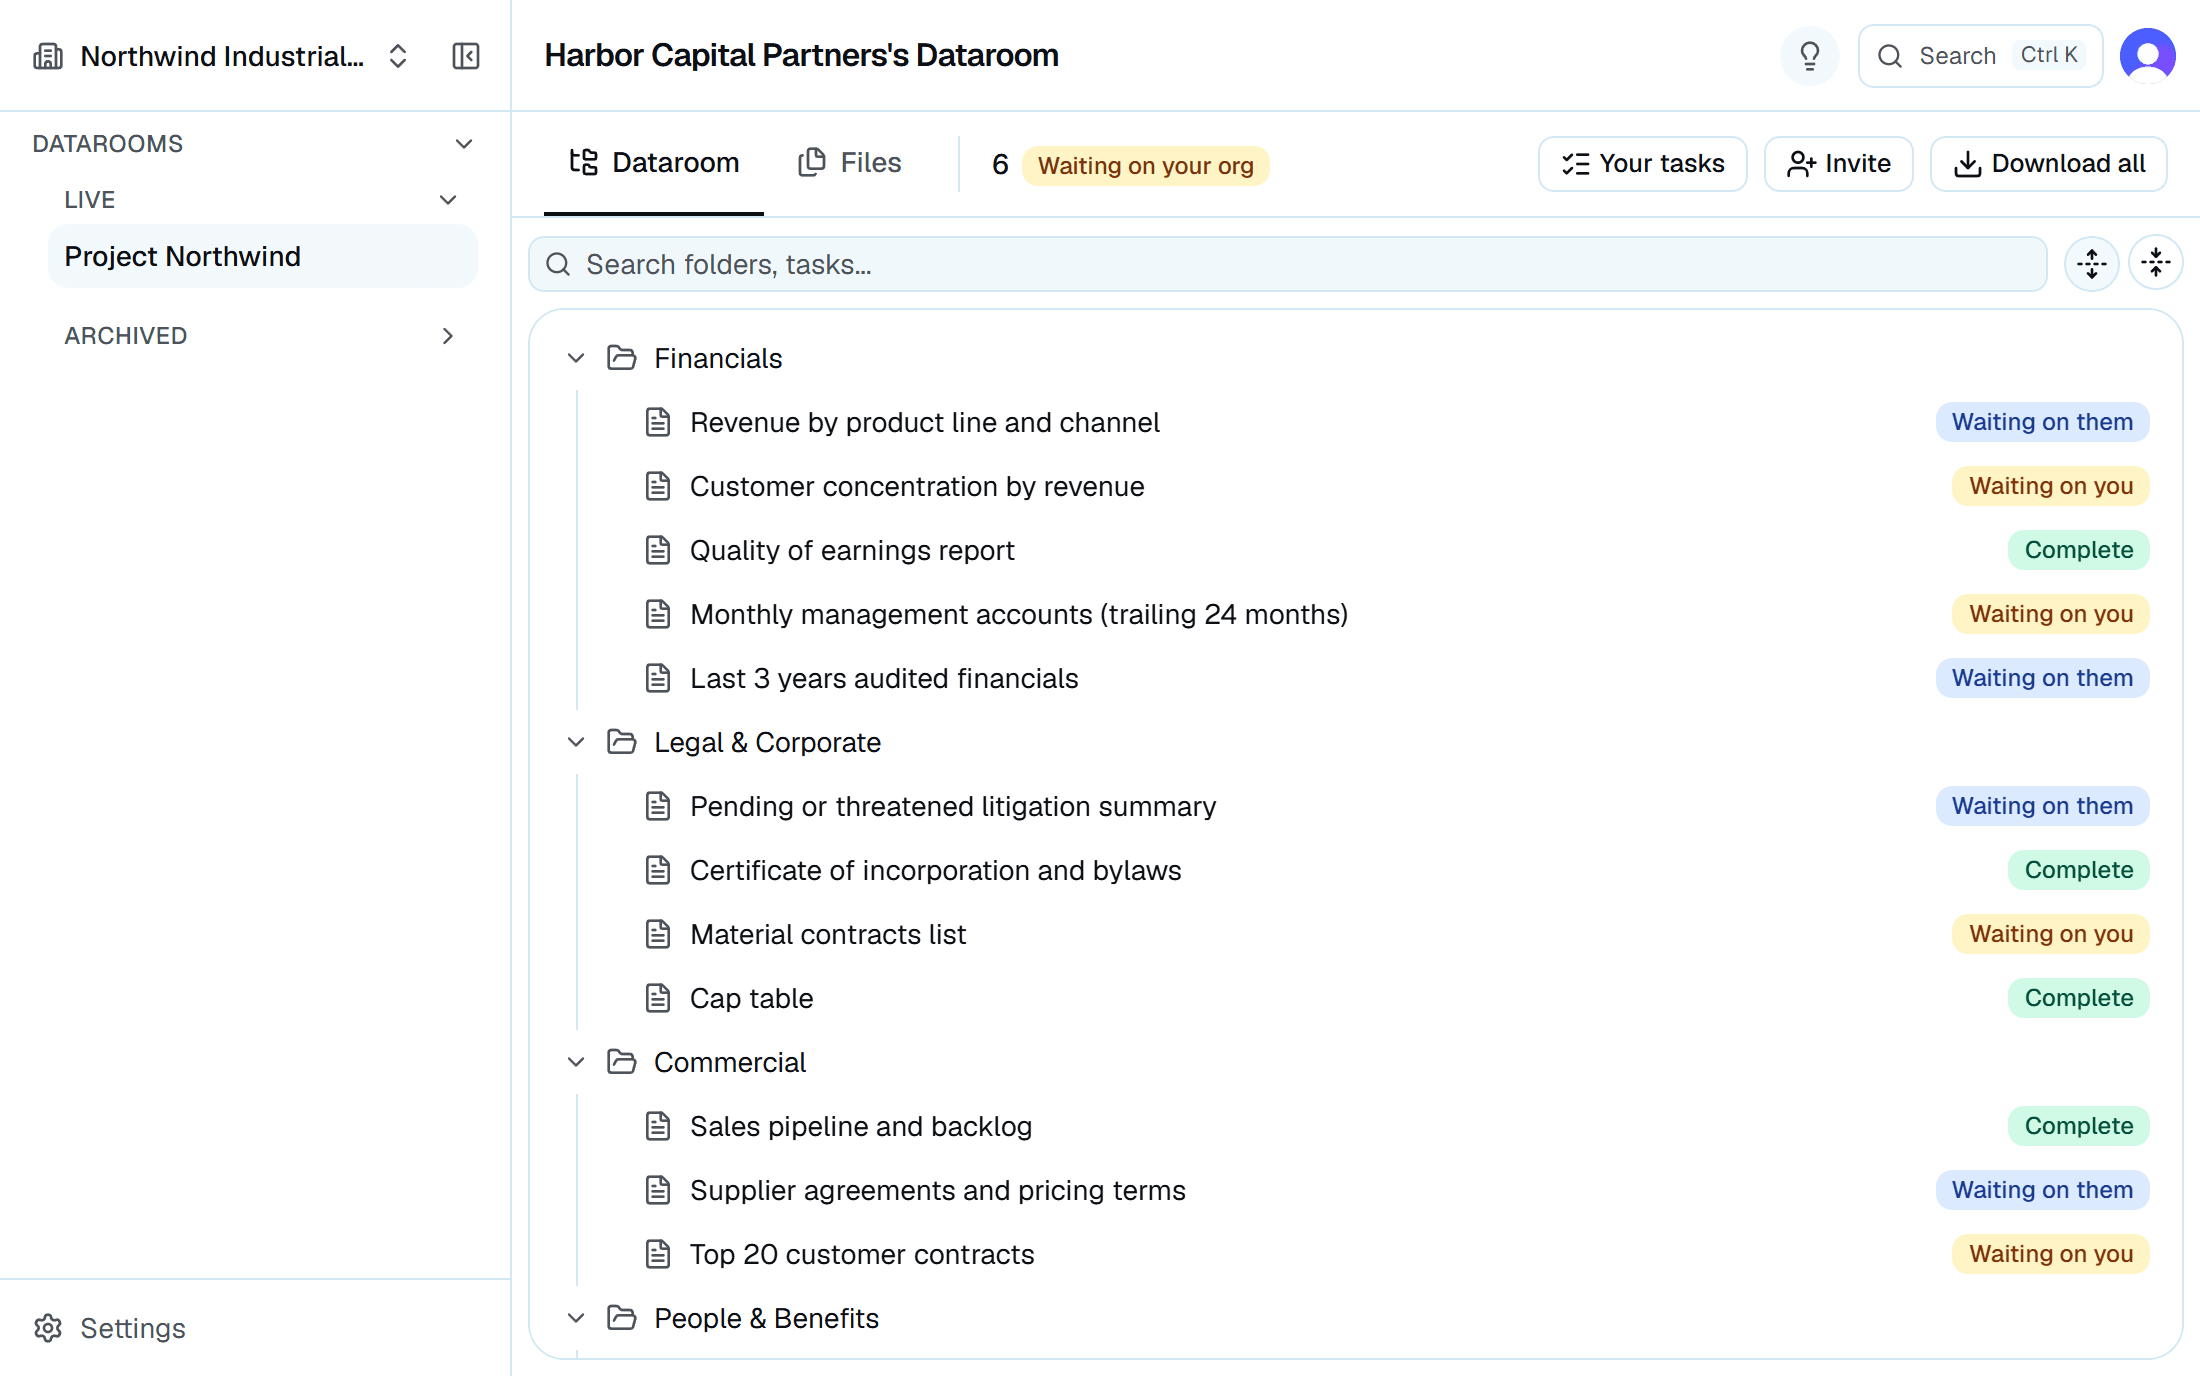The image size is (2200, 1376).
Task: Click the collapse all folders icon
Action: 2155,264
